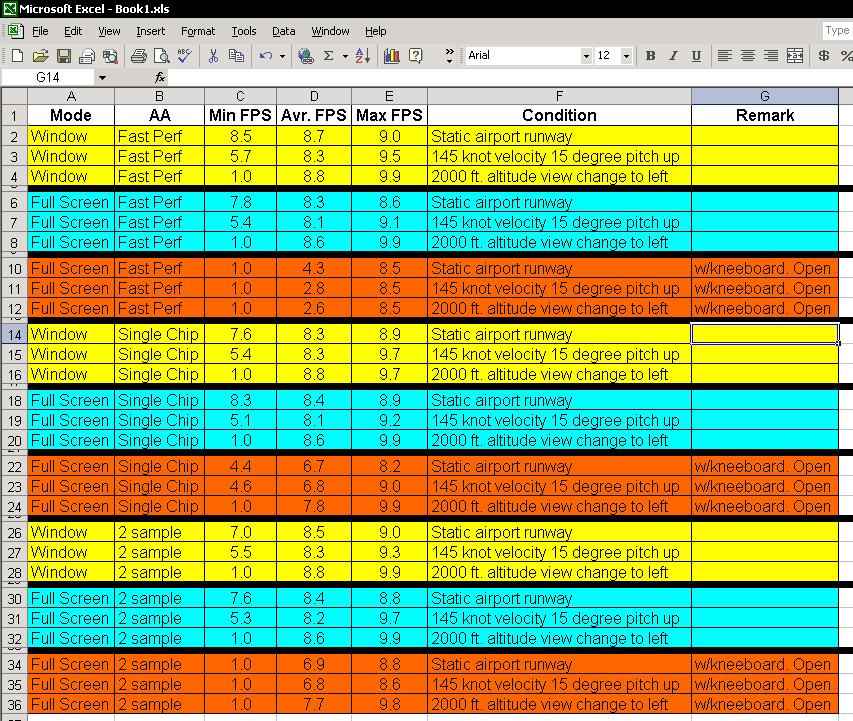Click the Name Box showing G14
The width and height of the screenshot is (853, 721).
tap(48, 77)
